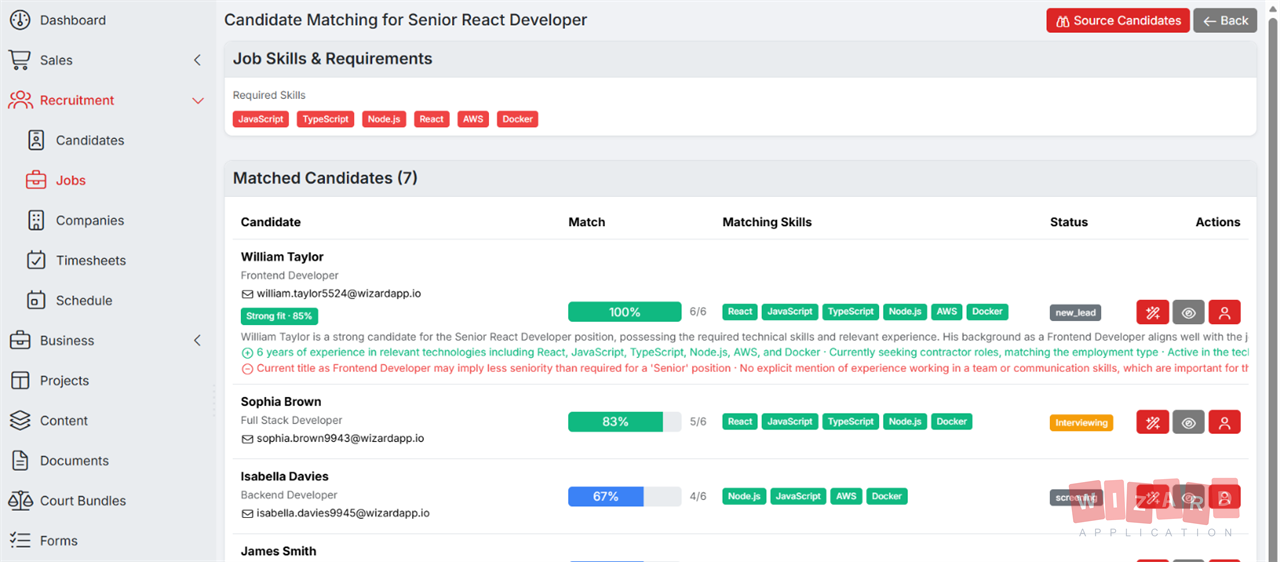This screenshot has height=562, width=1280.
Task: Click the red Node.js required skill tag
Action: click(385, 119)
